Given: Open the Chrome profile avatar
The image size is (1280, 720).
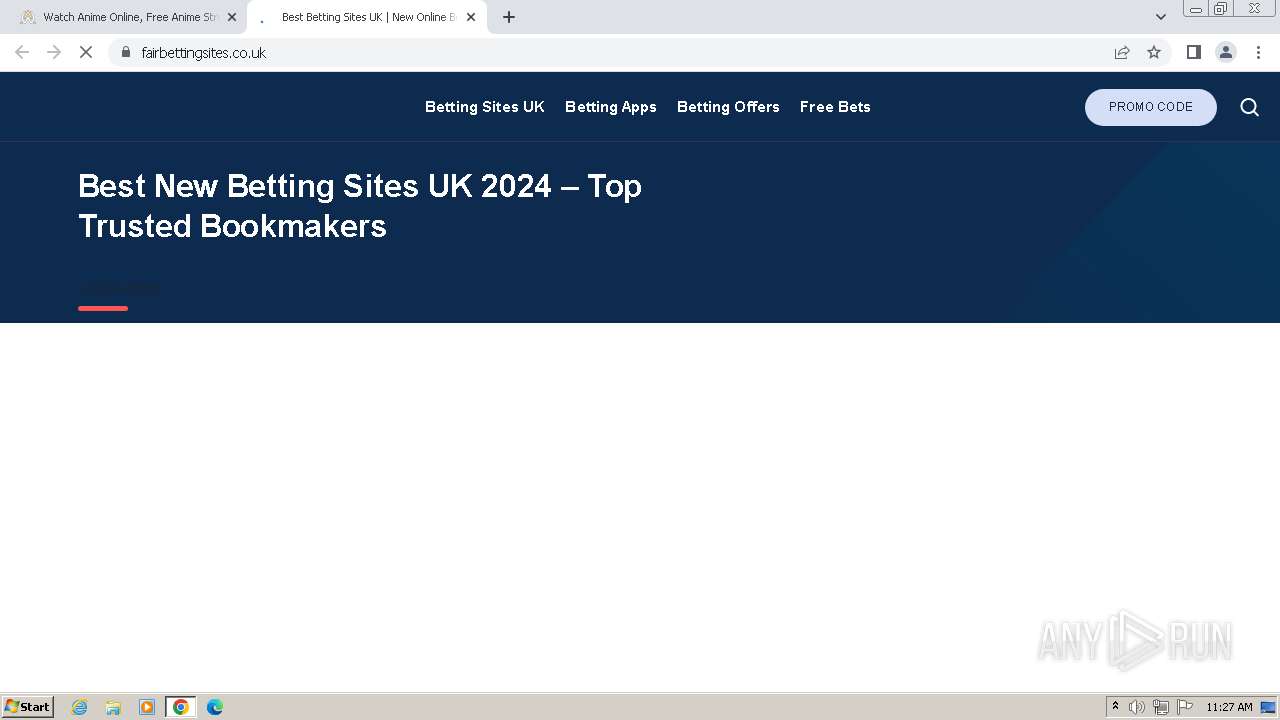Looking at the screenshot, I should click(x=1226, y=52).
